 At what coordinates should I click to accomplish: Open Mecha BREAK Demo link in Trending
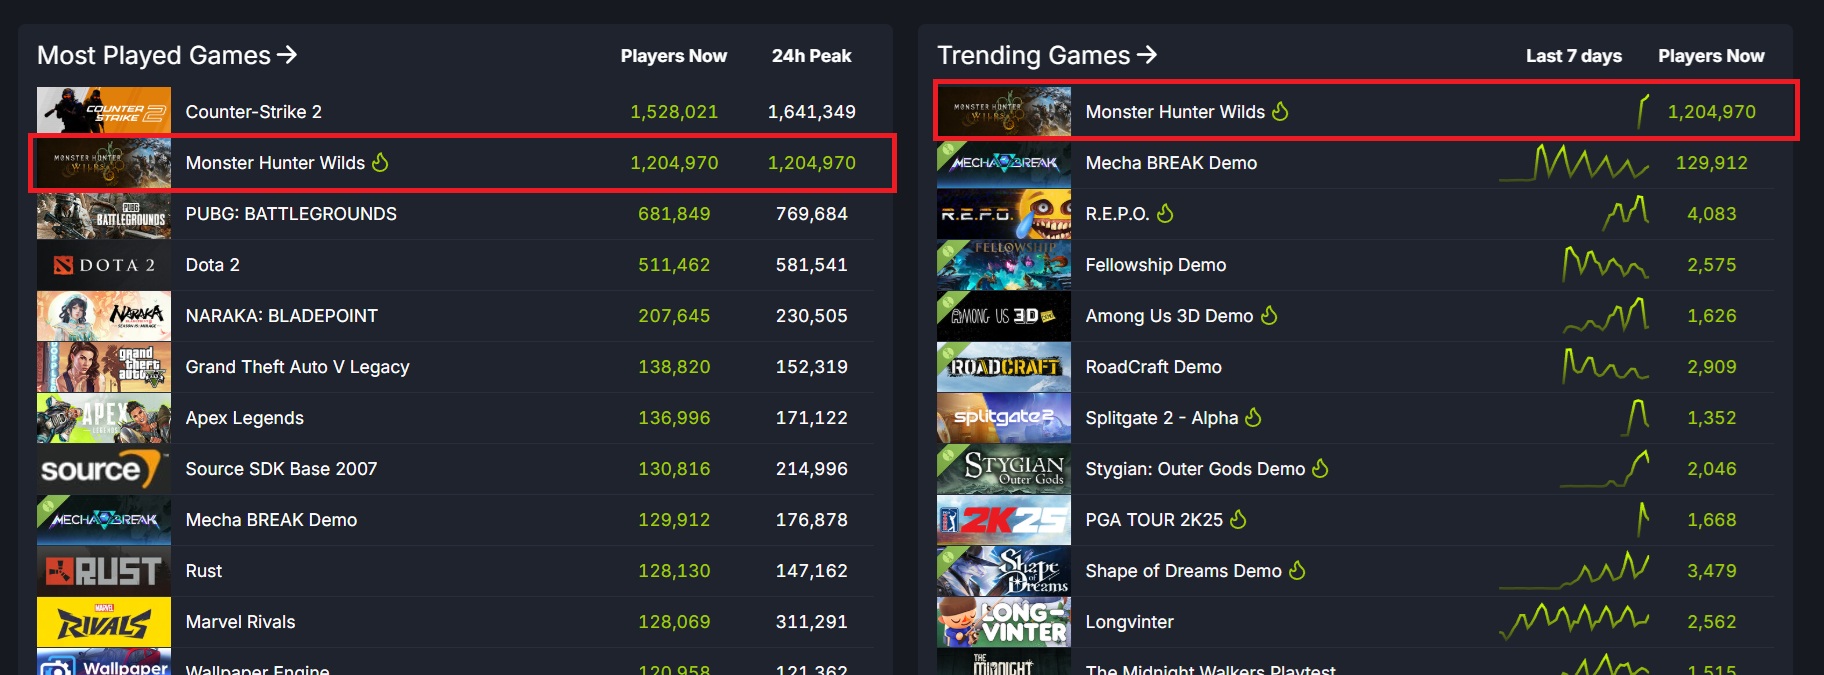[x=1171, y=163]
